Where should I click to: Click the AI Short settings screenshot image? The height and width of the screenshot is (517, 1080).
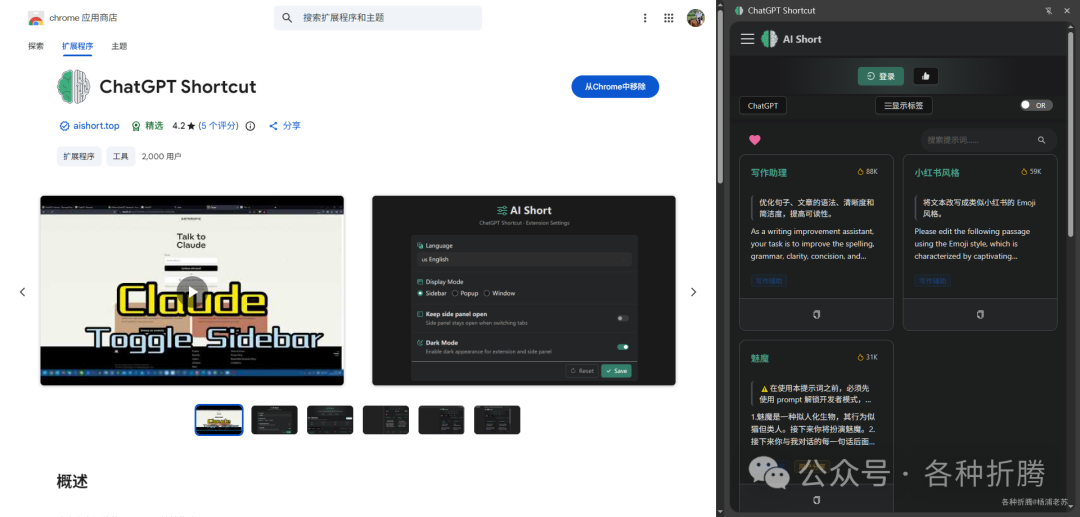tap(523, 291)
